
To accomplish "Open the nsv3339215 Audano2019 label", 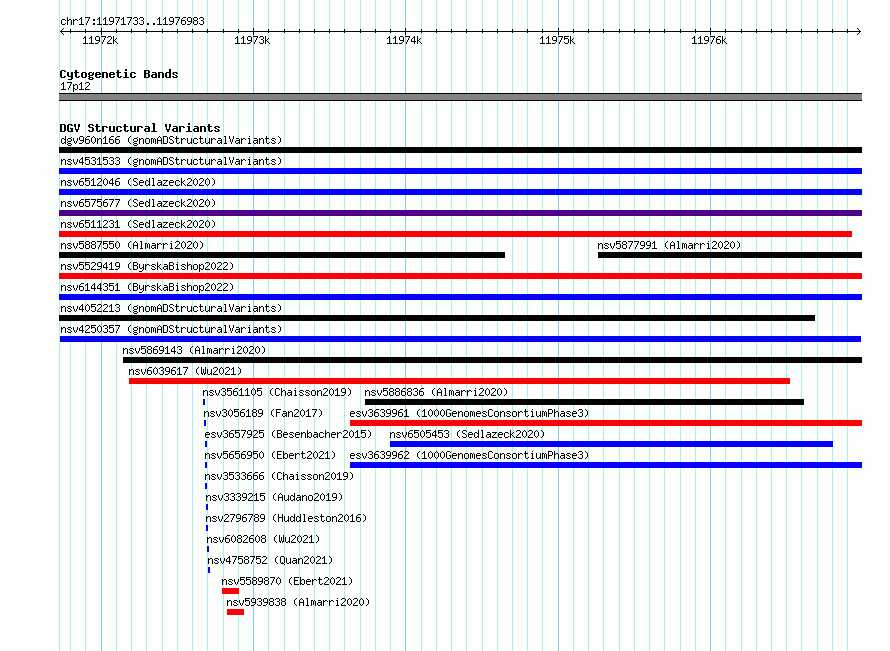I will (x=274, y=497).
